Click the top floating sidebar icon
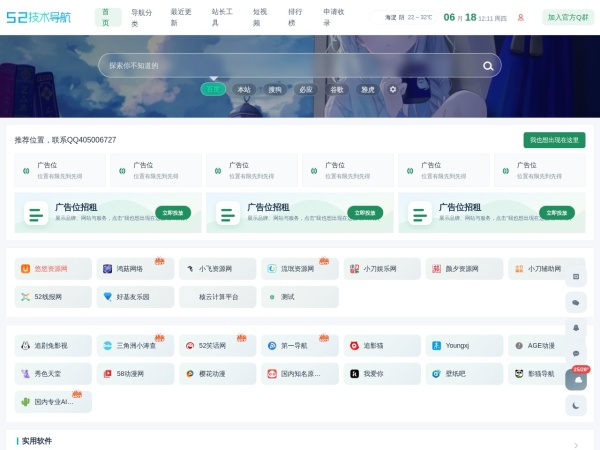Viewport: 600px width, 450px height. [576, 276]
